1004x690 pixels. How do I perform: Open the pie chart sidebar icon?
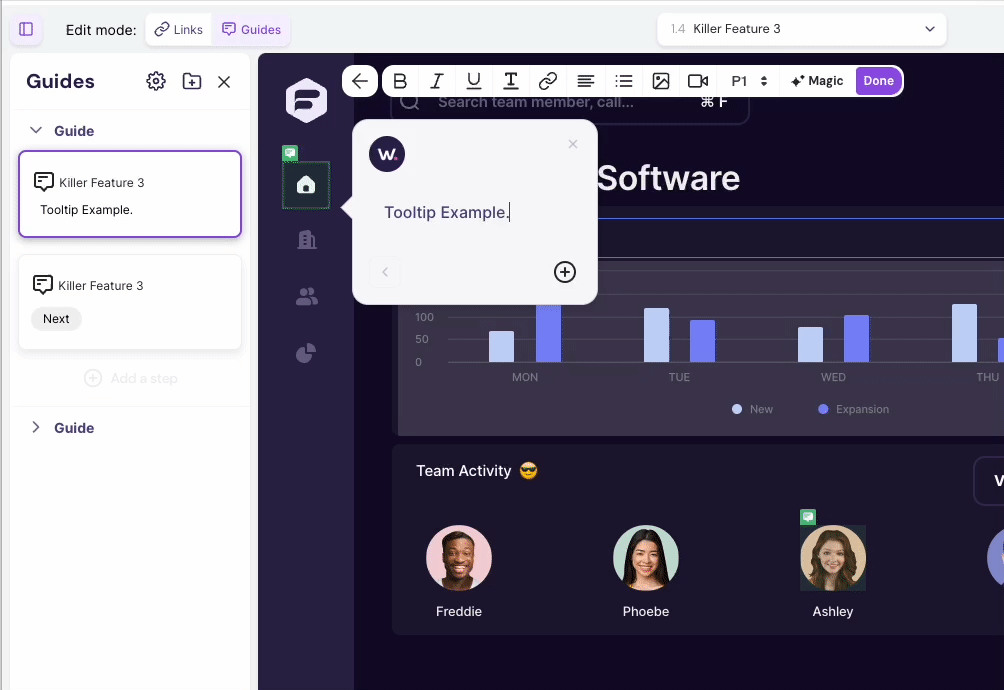(x=306, y=353)
